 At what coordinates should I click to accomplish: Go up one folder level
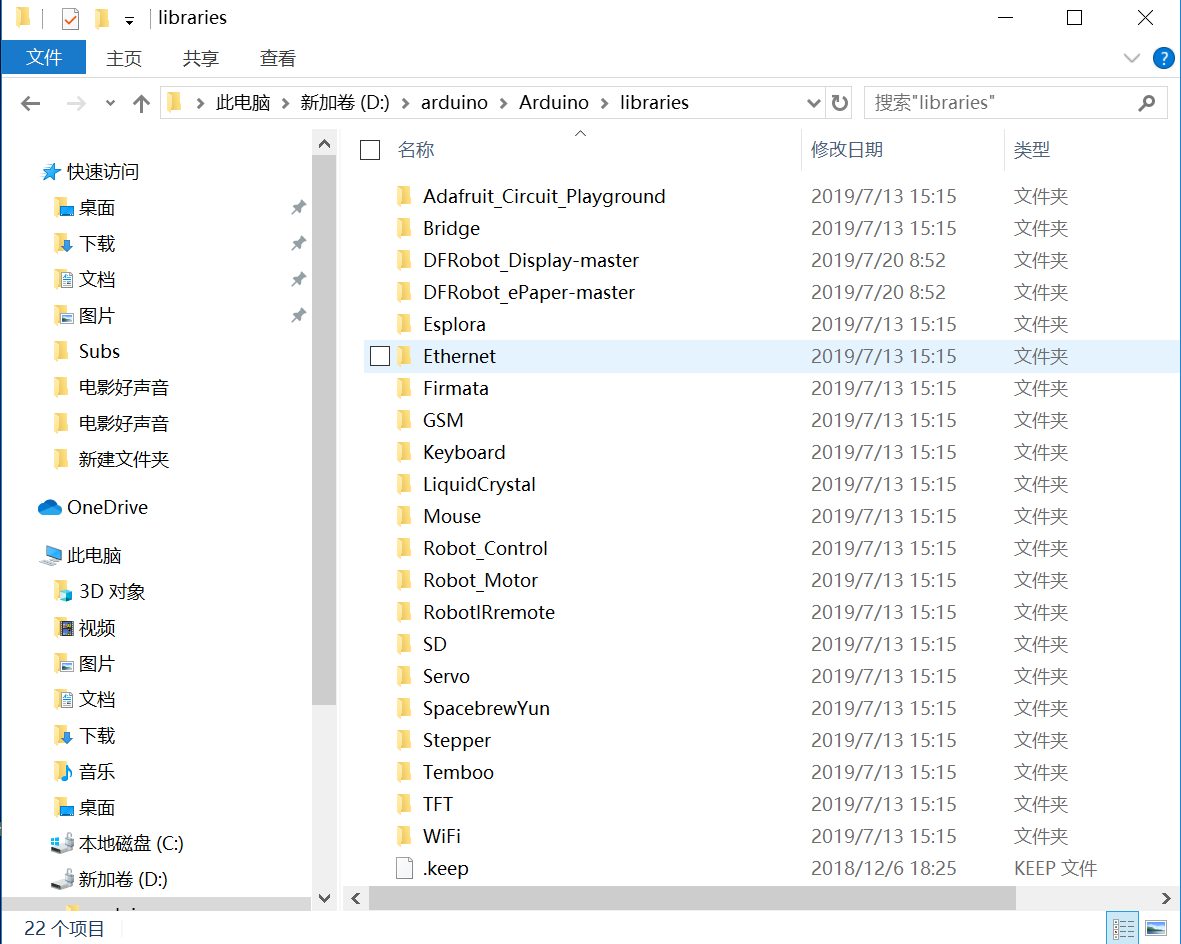point(141,103)
